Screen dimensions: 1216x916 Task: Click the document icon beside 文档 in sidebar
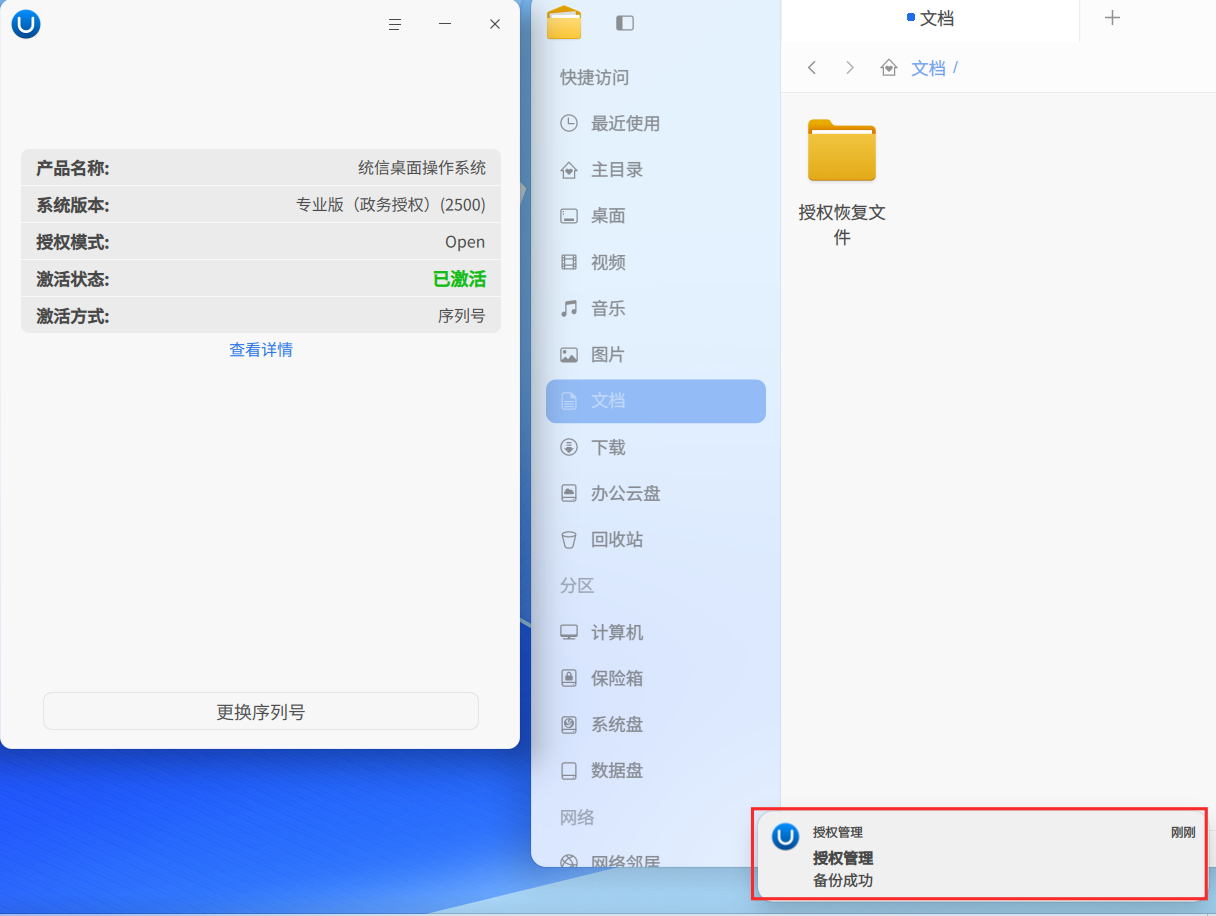569,401
